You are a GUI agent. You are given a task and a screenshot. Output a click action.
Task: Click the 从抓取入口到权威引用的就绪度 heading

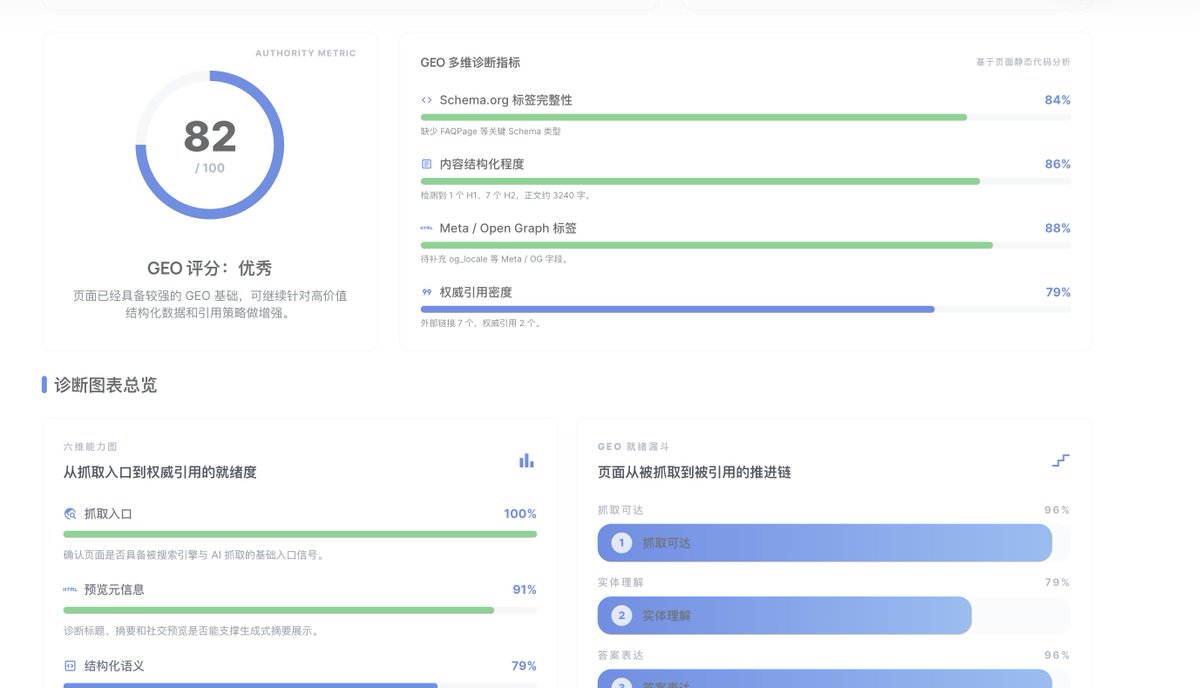160,472
